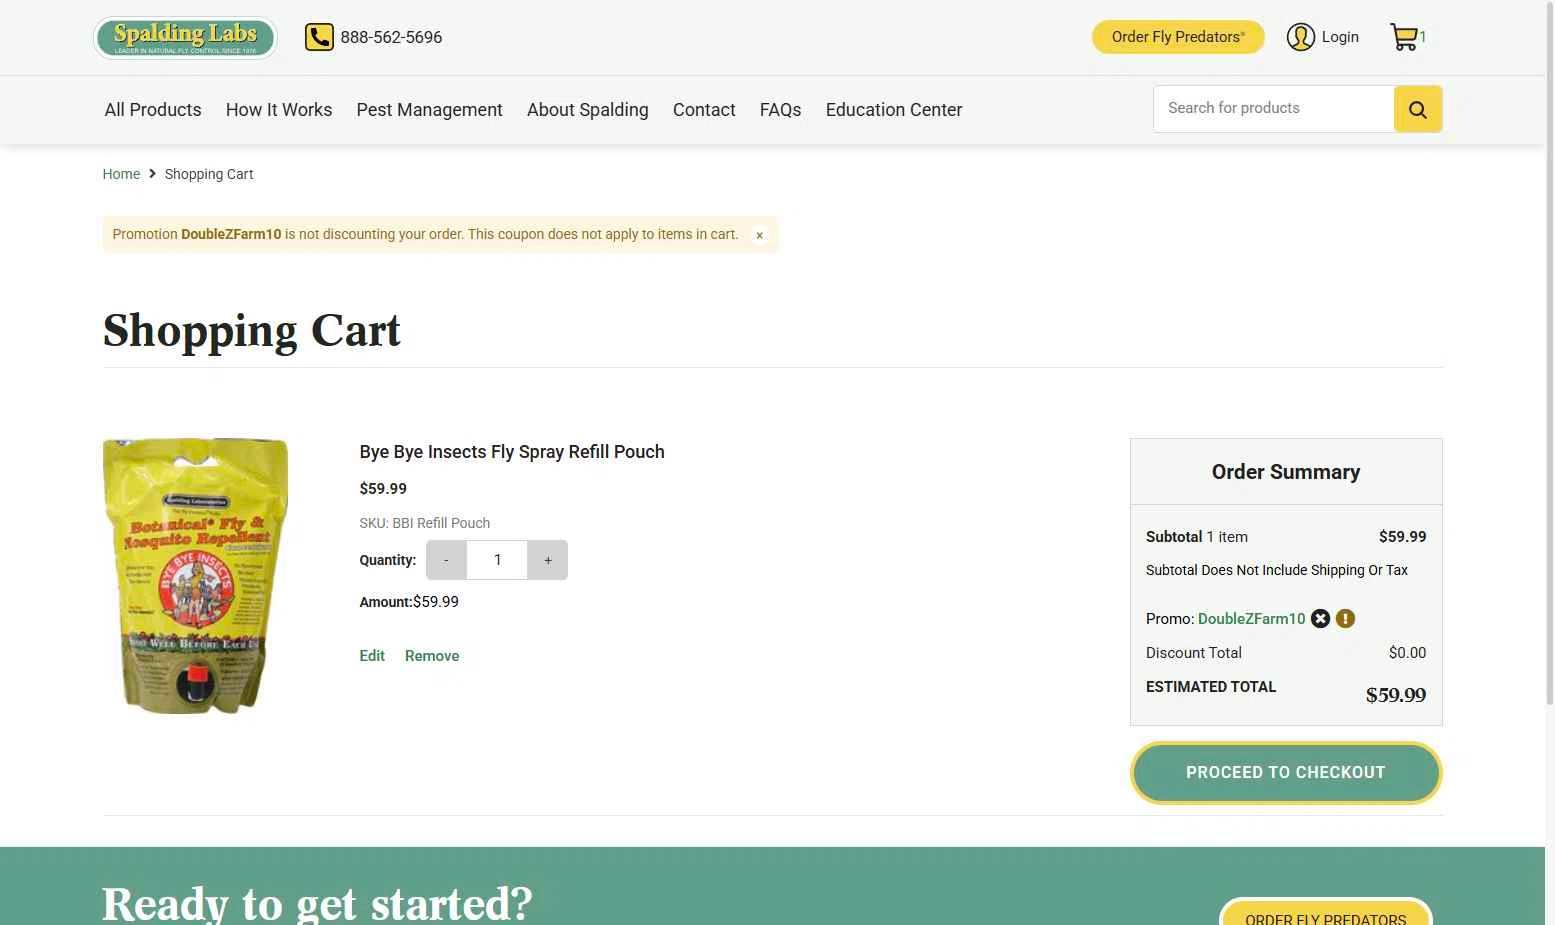Click the 'SKU: BBI Refill Pouch' text

click(x=425, y=523)
